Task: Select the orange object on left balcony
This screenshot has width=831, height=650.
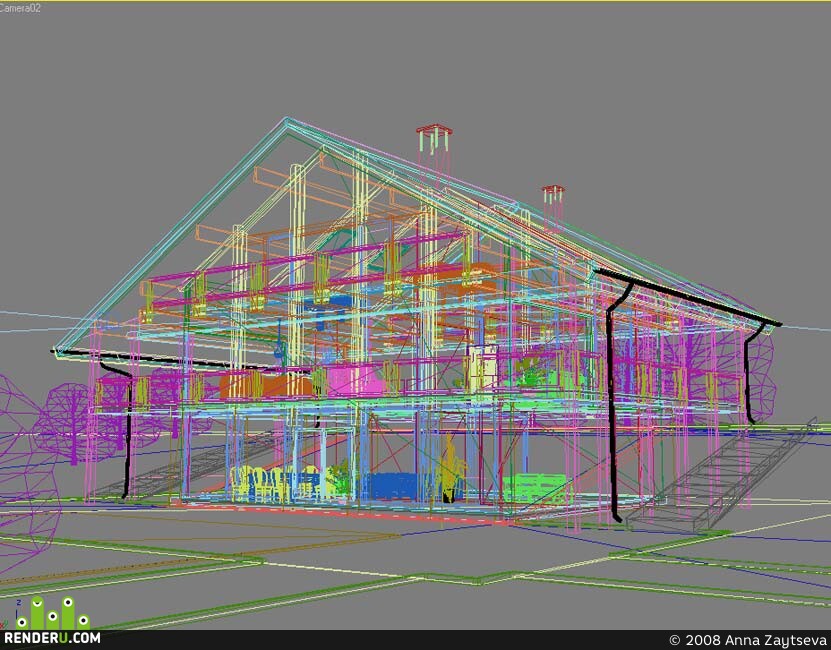Action: pos(265,385)
